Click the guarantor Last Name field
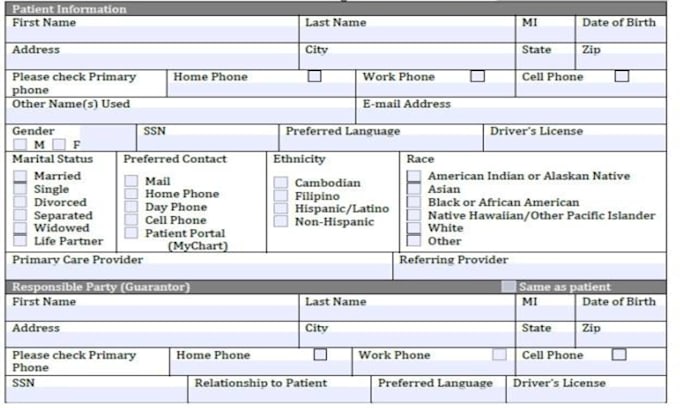 (407, 308)
